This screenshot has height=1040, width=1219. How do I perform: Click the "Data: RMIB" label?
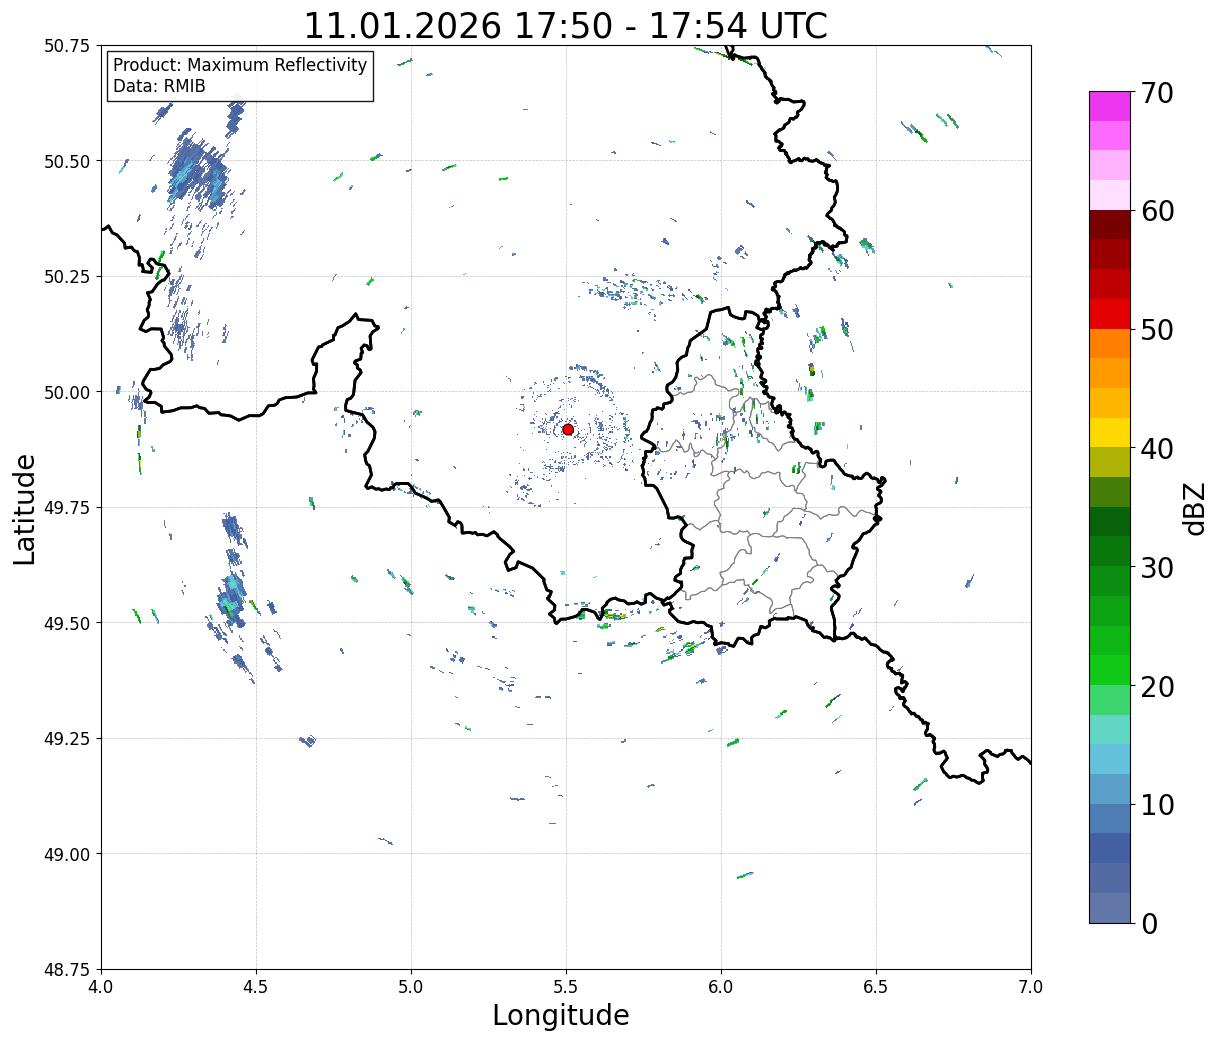tap(159, 86)
